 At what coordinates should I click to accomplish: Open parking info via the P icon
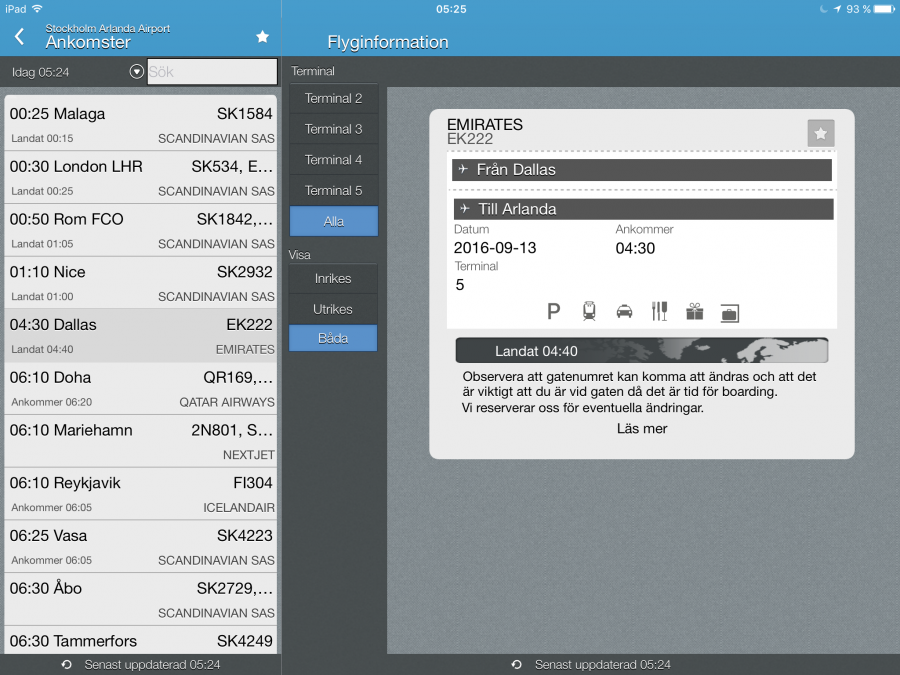553,311
